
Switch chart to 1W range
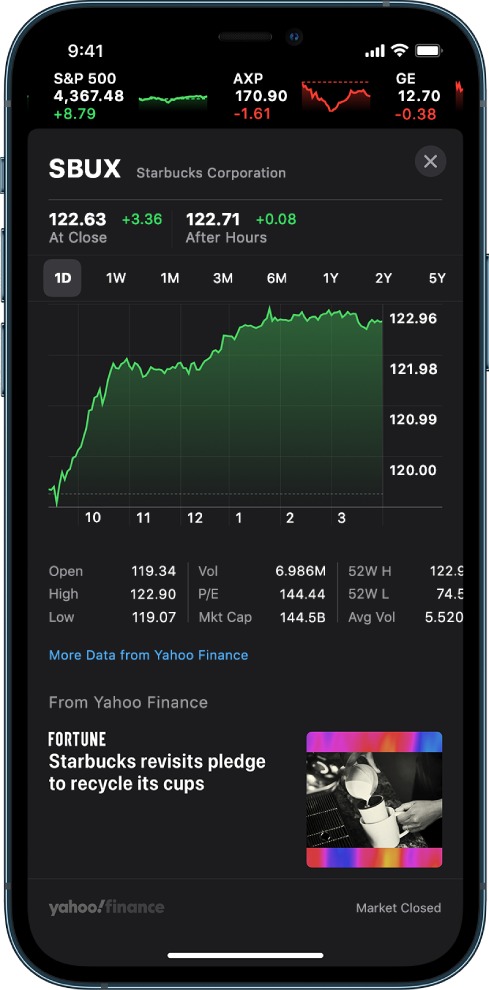click(x=116, y=278)
